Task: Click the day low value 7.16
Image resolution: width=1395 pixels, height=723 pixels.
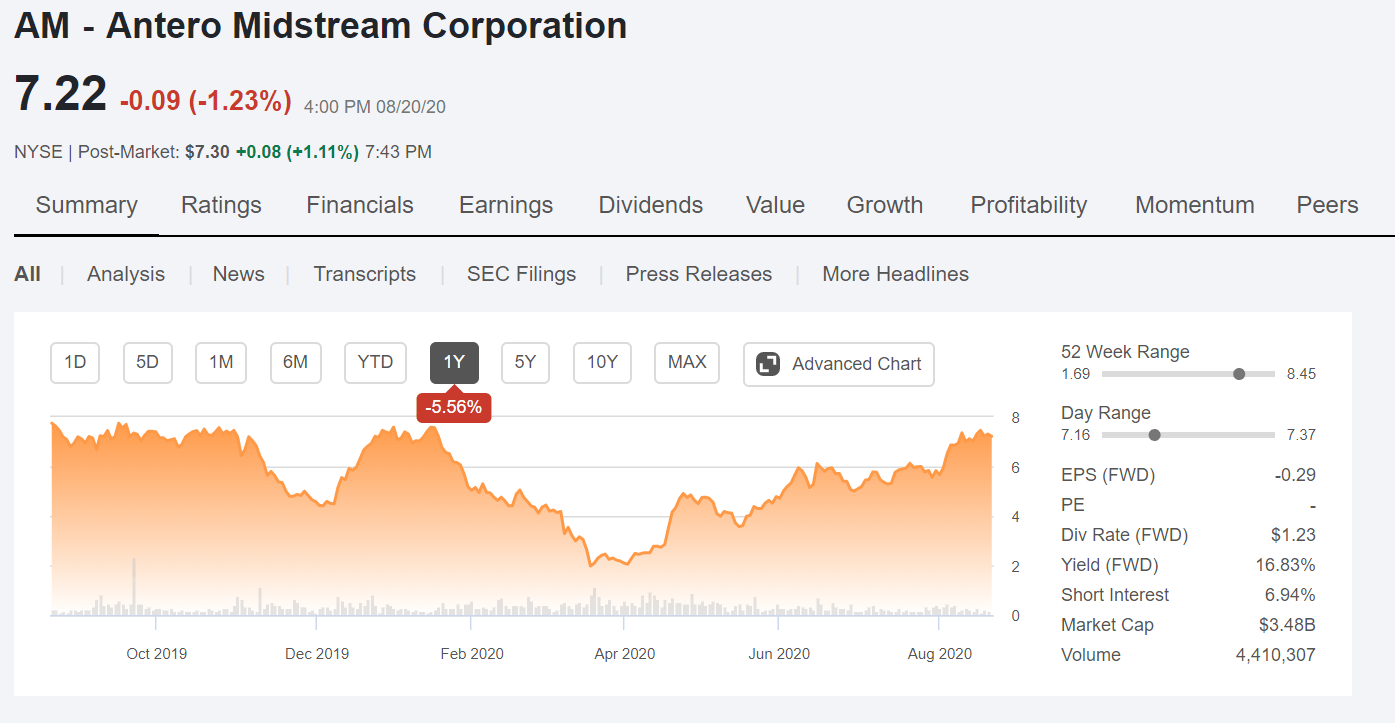Action: pos(1075,435)
